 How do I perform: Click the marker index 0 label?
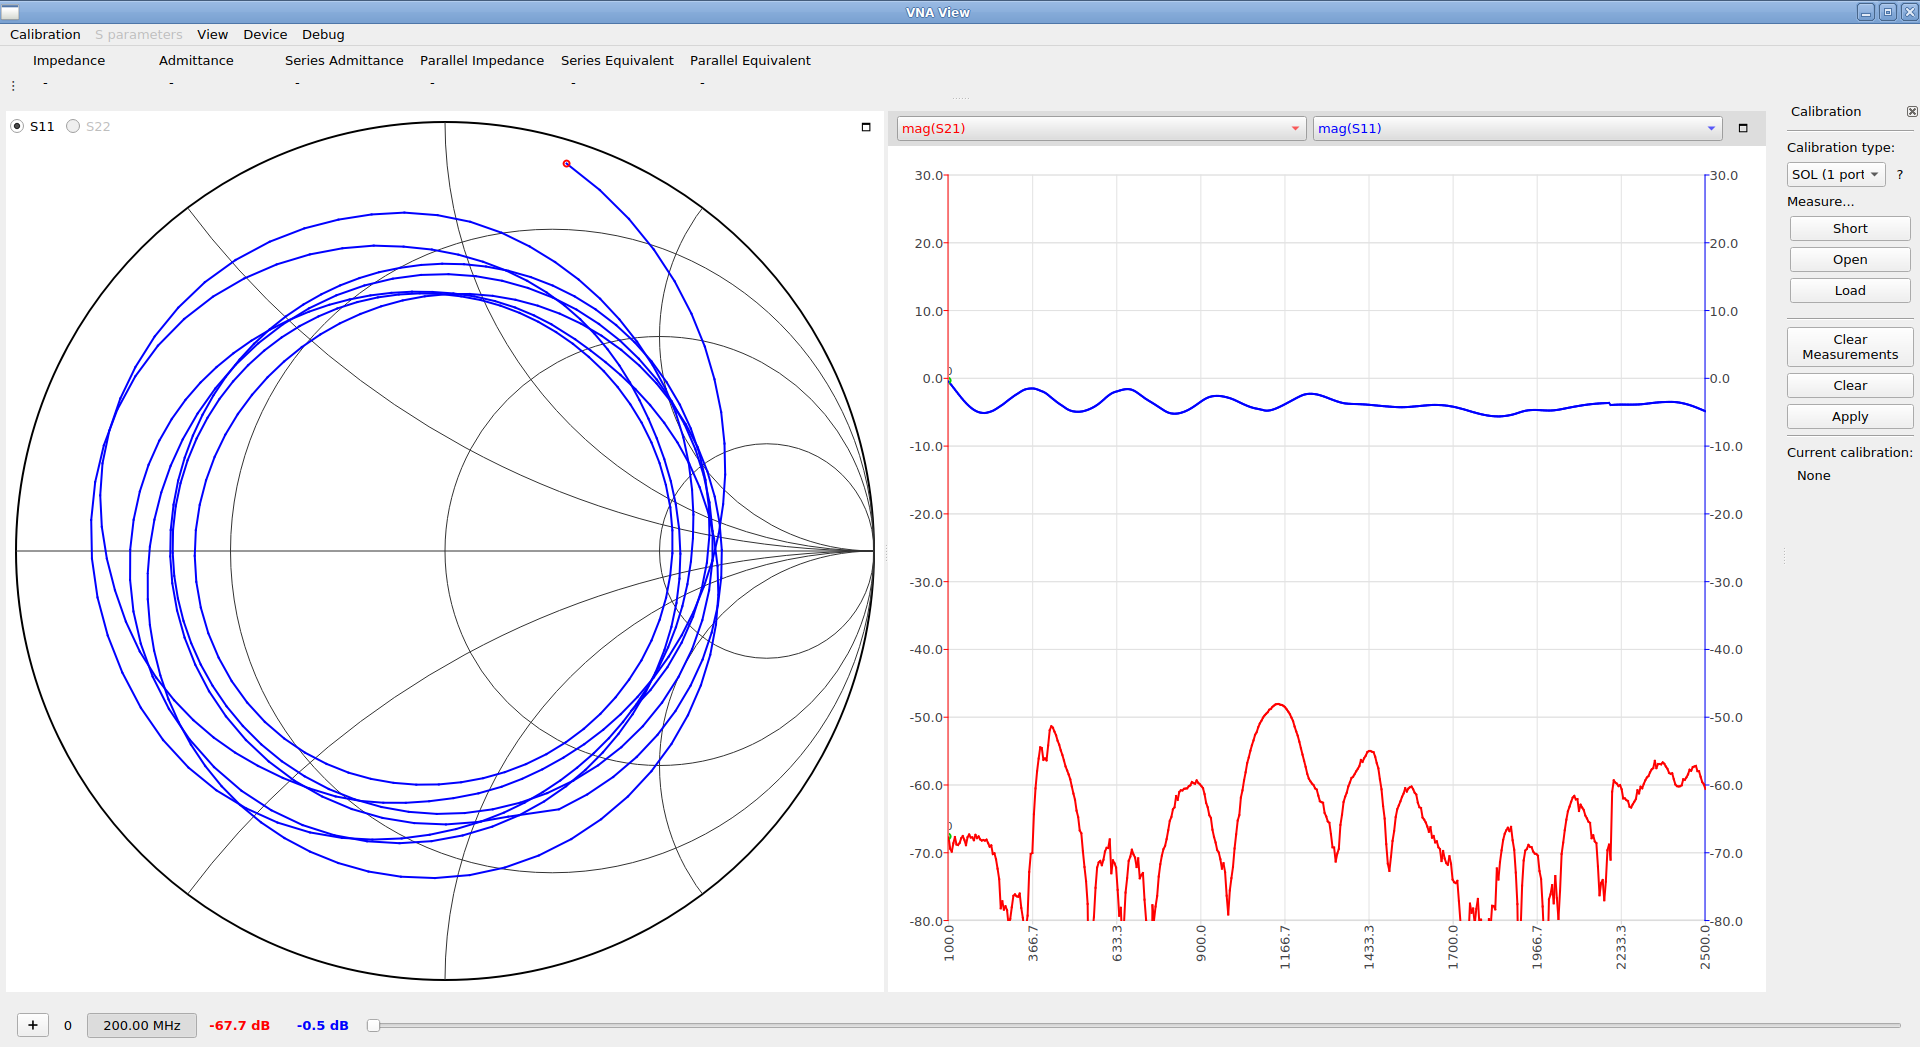[68, 1025]
